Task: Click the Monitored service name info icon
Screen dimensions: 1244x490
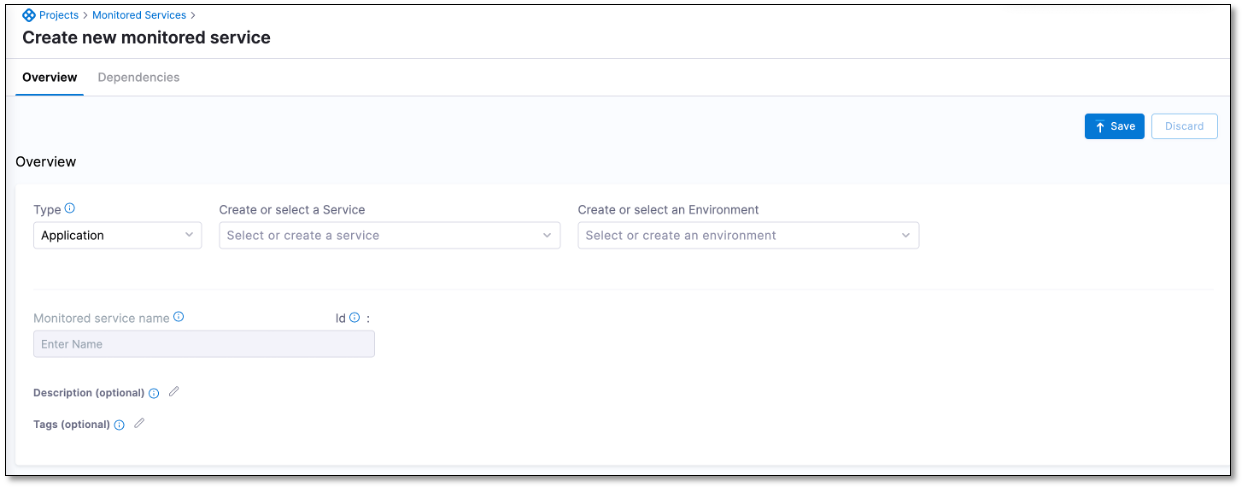Action: point(179,317)
